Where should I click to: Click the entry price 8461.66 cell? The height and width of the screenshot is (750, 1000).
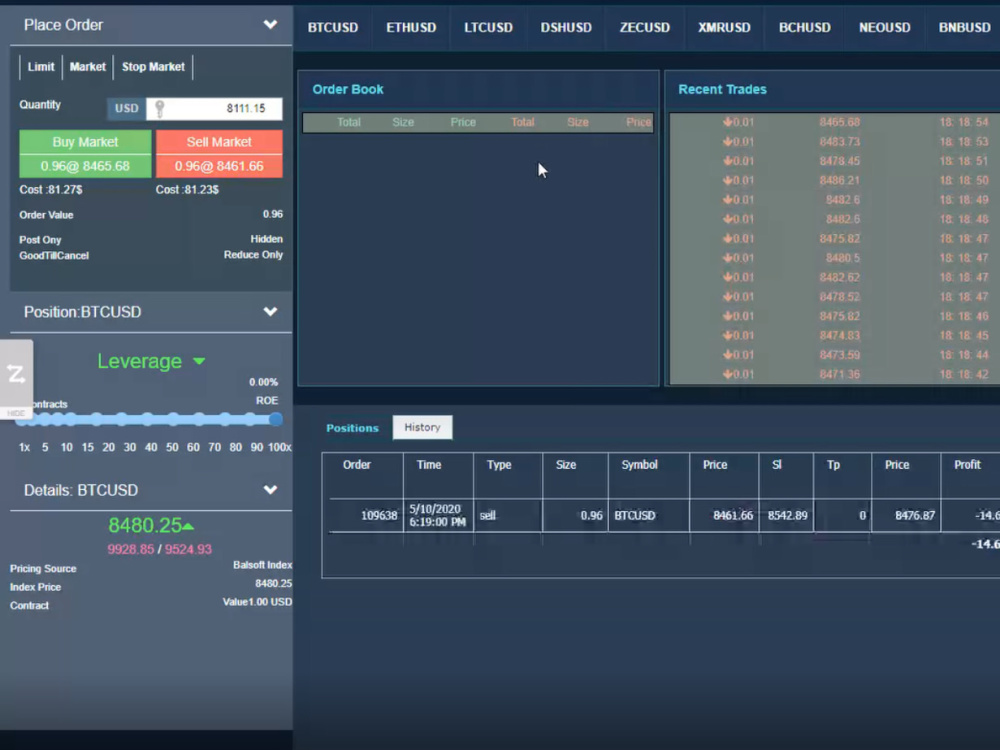tap(724, 515)
